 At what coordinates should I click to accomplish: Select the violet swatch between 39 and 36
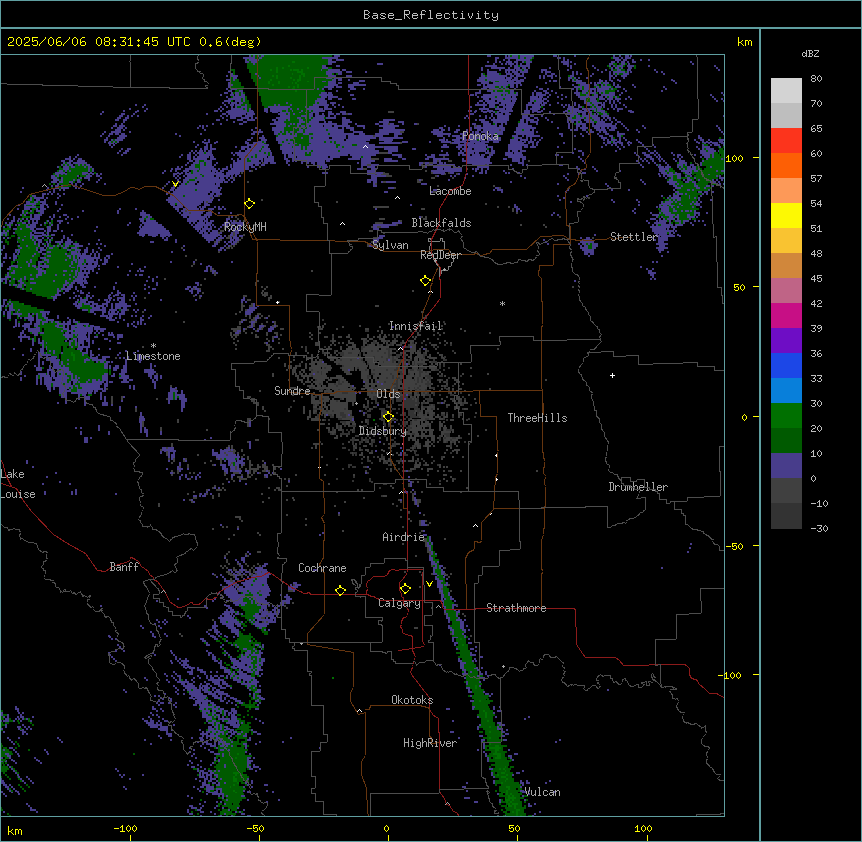pos(786,341)
